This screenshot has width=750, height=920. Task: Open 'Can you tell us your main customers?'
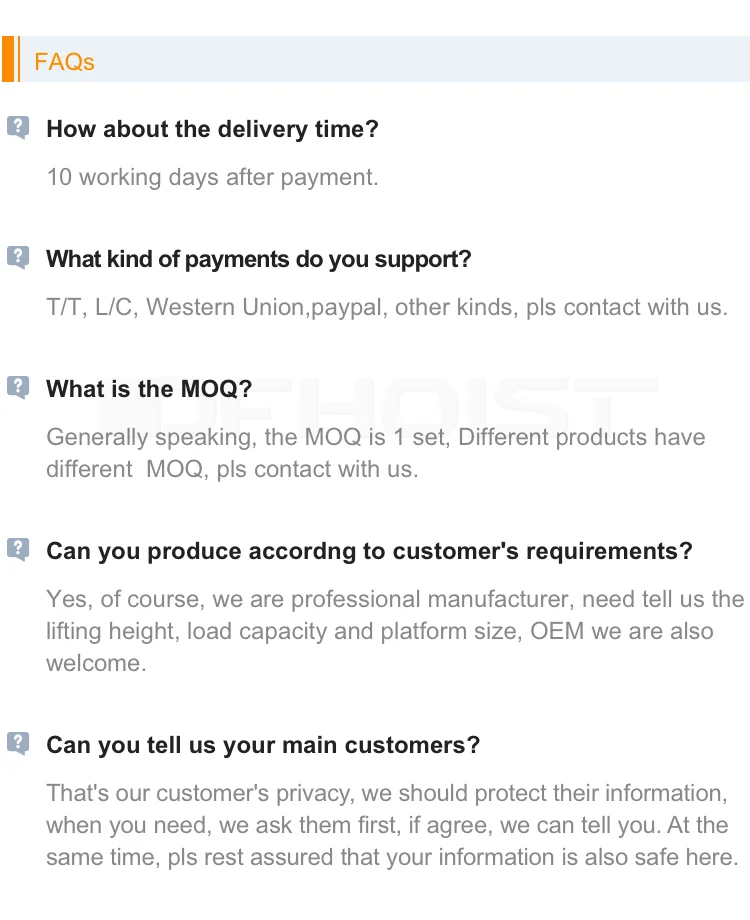point(263,745)
